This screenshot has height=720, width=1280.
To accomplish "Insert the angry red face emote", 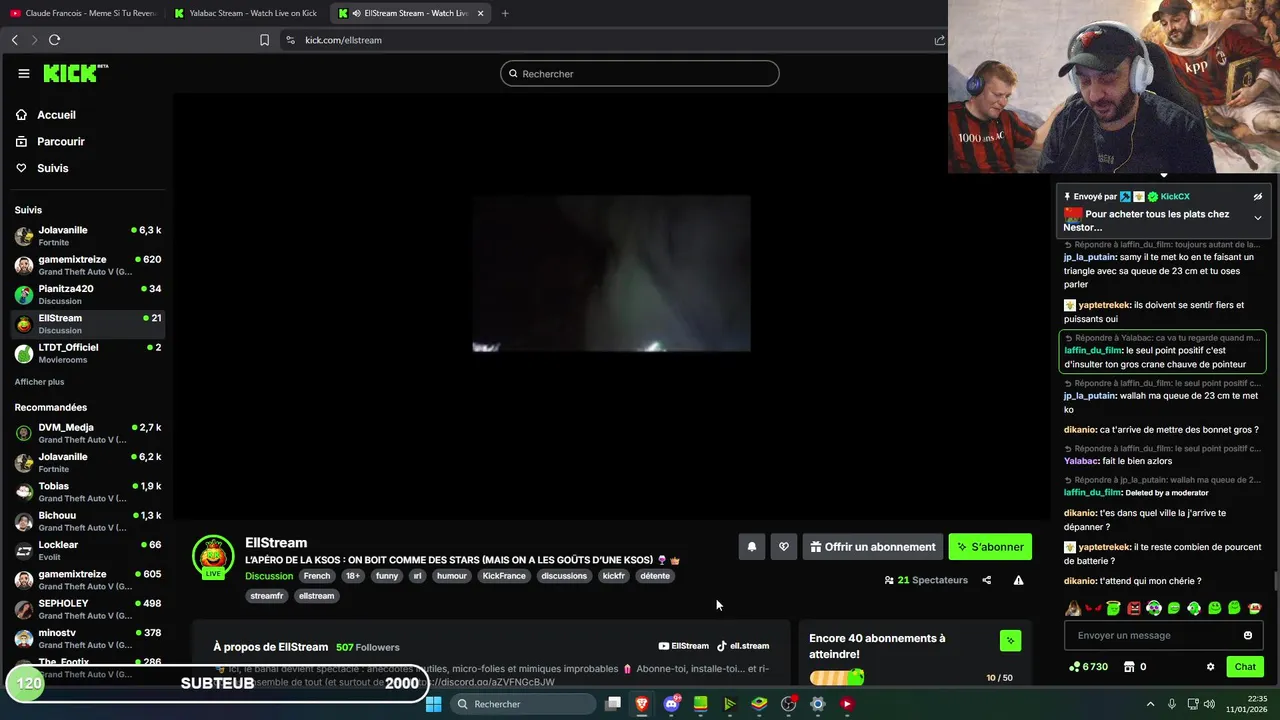I will click(x=1134, y=608).
